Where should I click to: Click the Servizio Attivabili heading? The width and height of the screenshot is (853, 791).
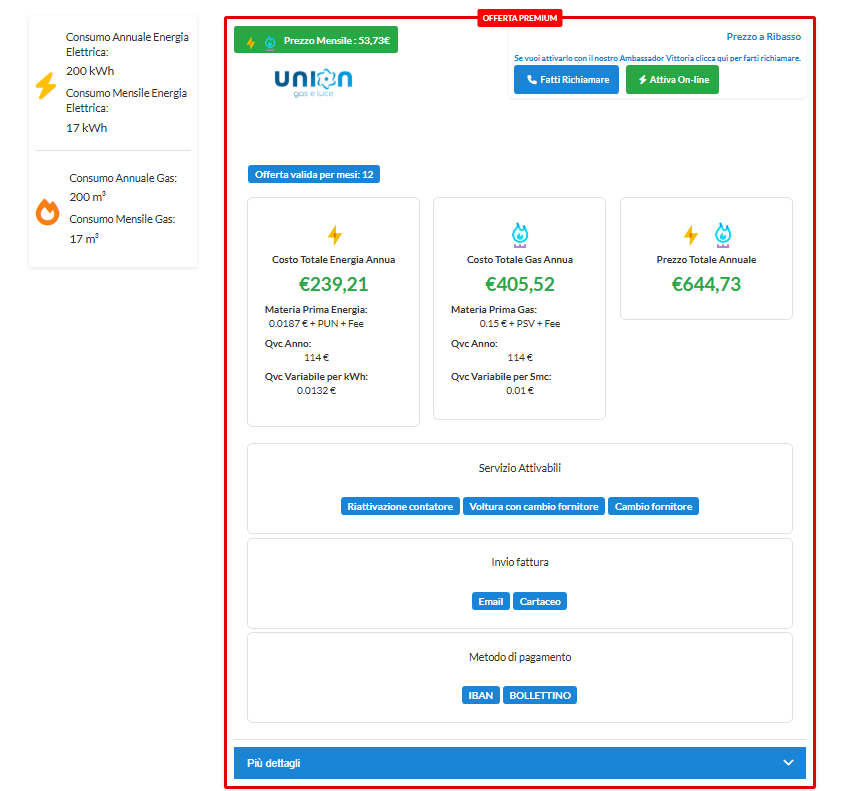click(x=520, y=468)
